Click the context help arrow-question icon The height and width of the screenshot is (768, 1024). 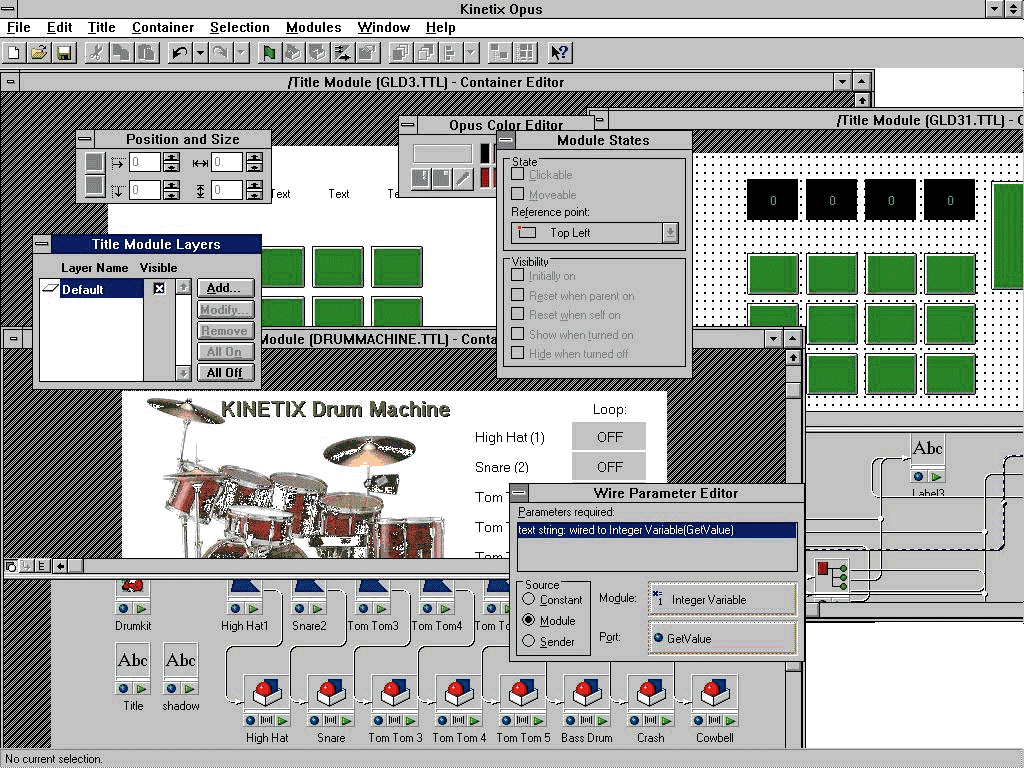point(559,52)
